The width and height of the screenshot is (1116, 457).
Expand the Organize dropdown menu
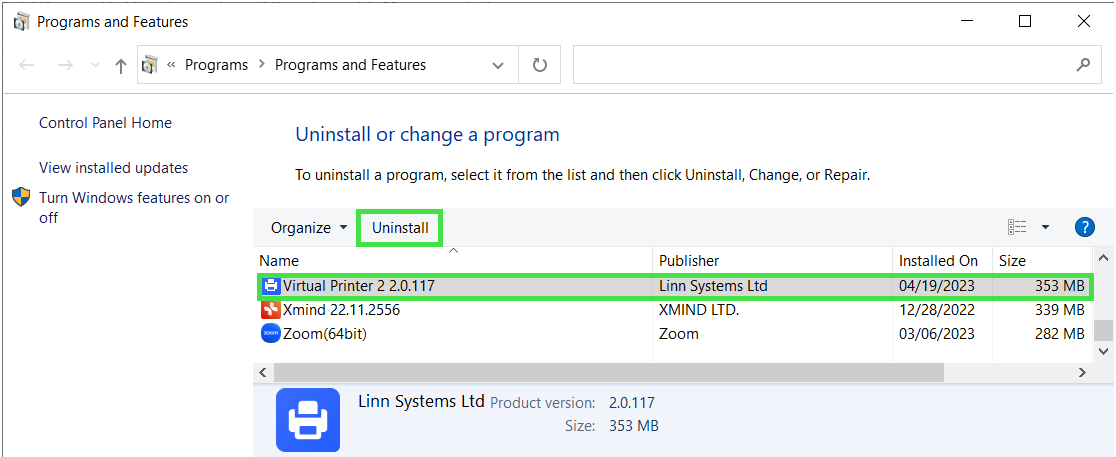point(309,228)
